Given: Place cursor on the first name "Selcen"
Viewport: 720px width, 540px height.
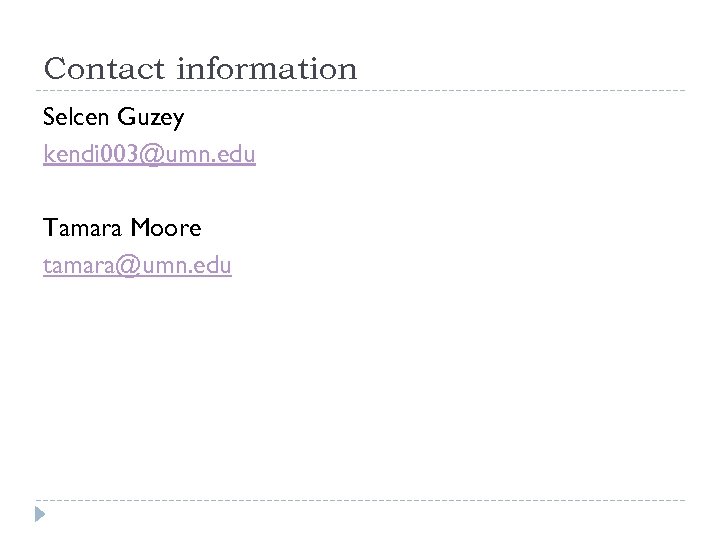Looking at the screenshot, I should coord(77,118).
